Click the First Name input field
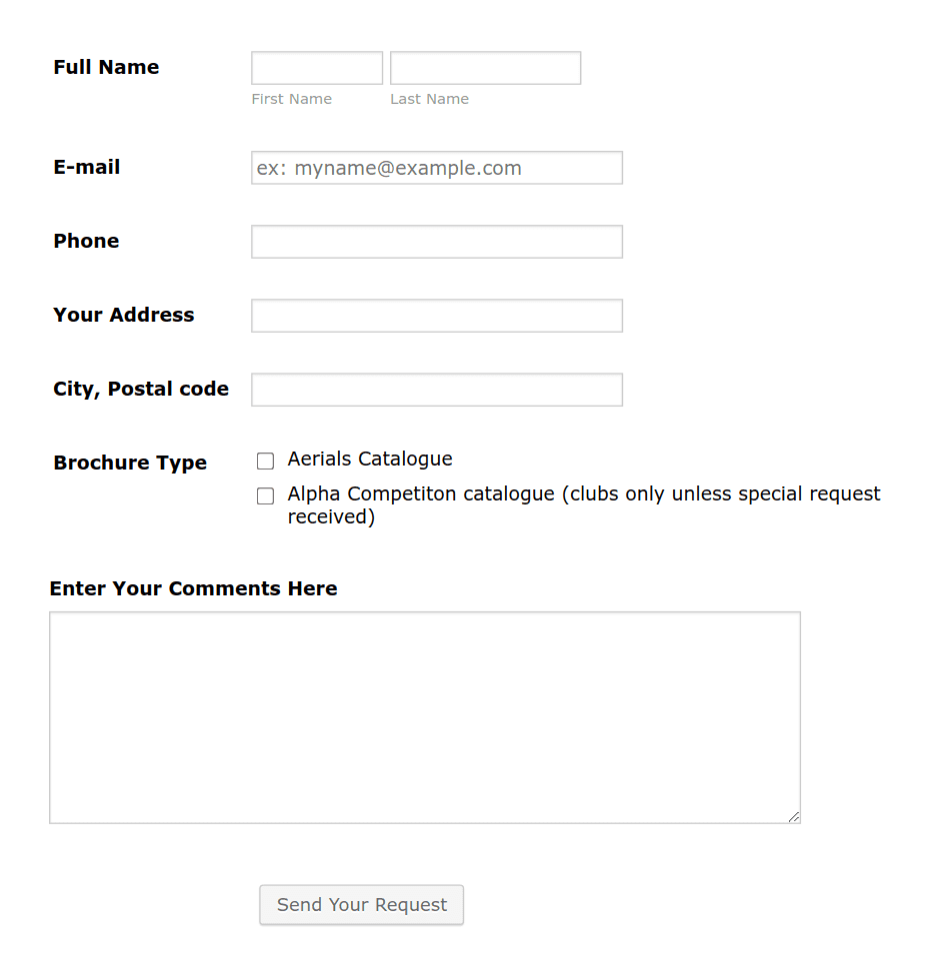Image resolution: width=930 pixels, height=957 pixels. click(x=316, y=67)
